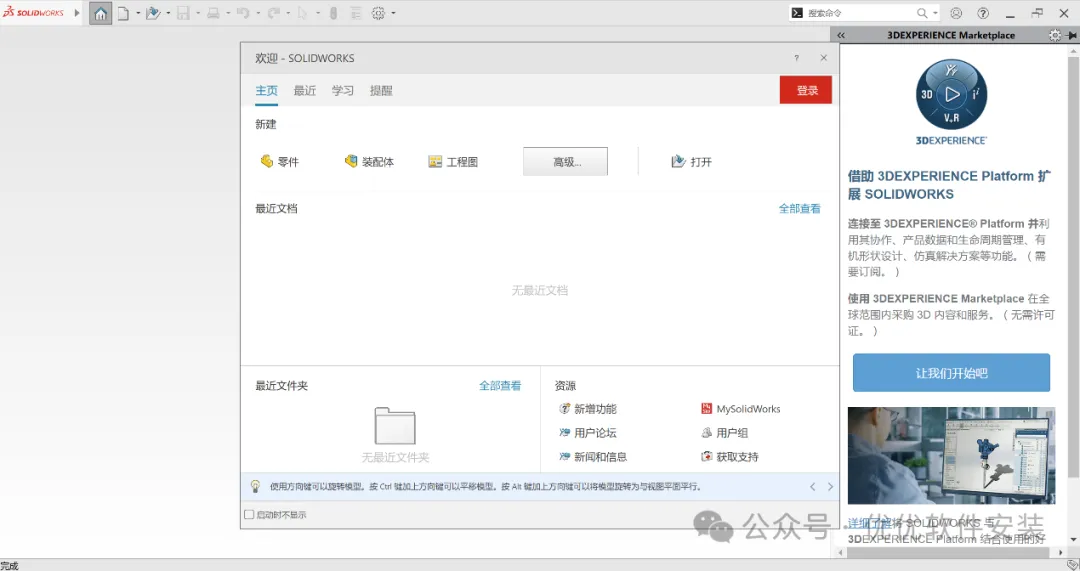View all (全部查看) recent documents
This screenshot has width=1080, height=571.
coord(800,209)
